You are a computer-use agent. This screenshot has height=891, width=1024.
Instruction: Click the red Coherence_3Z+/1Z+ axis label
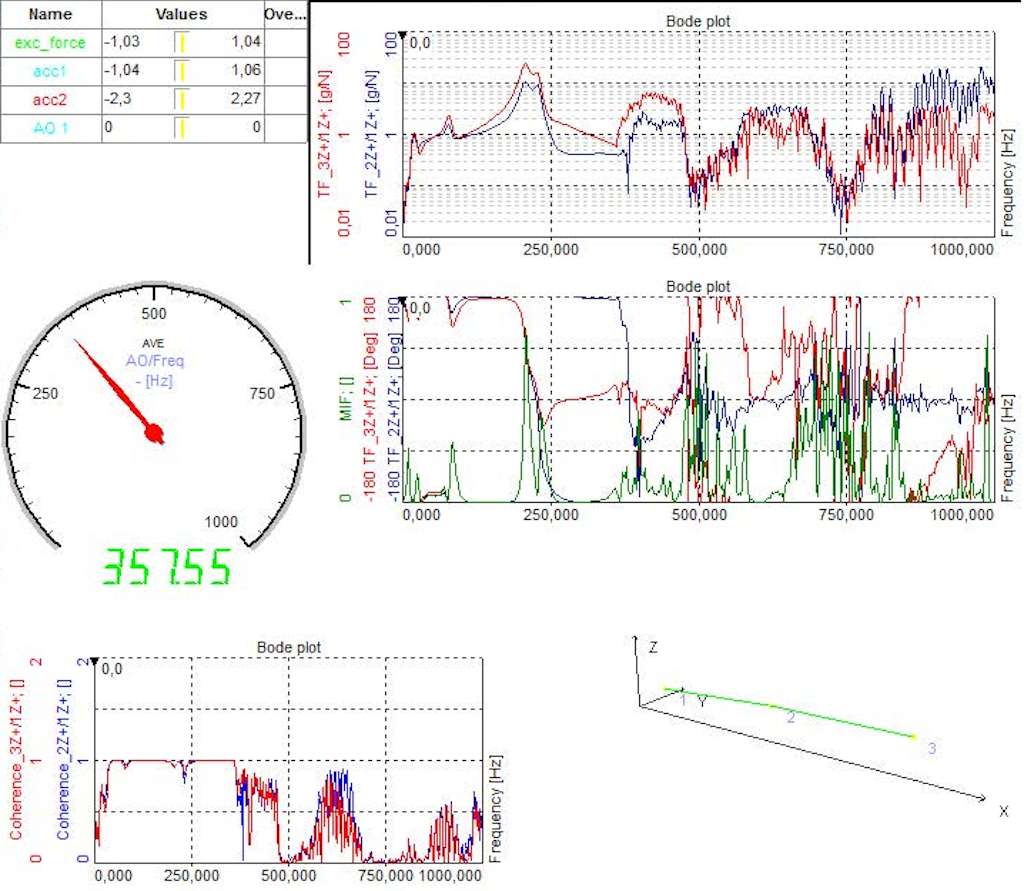point(16,759)
